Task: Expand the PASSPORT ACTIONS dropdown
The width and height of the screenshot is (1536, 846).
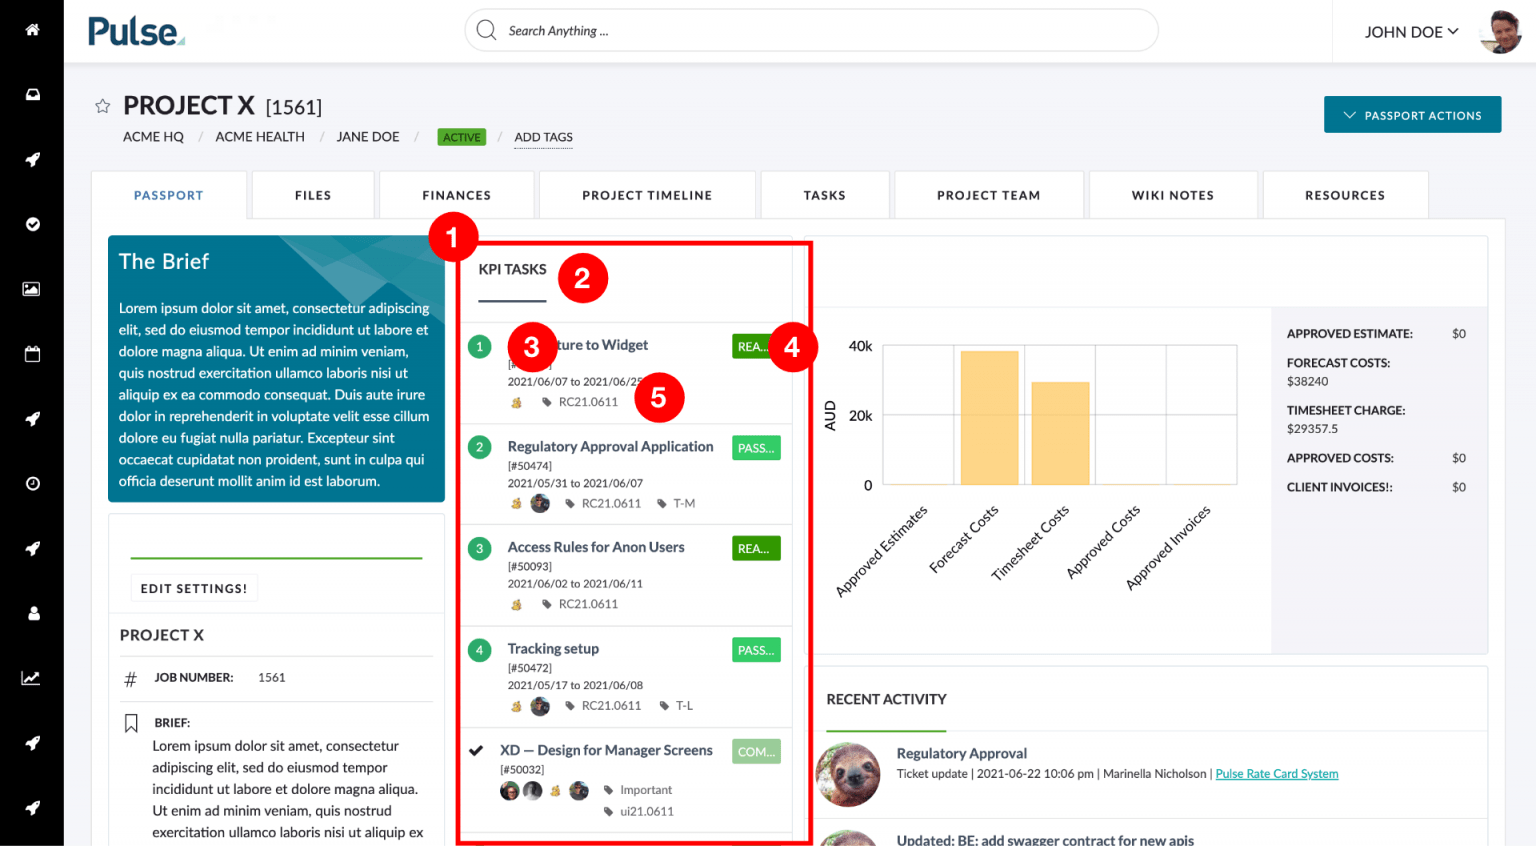Action: click(x=1412, y=114)
